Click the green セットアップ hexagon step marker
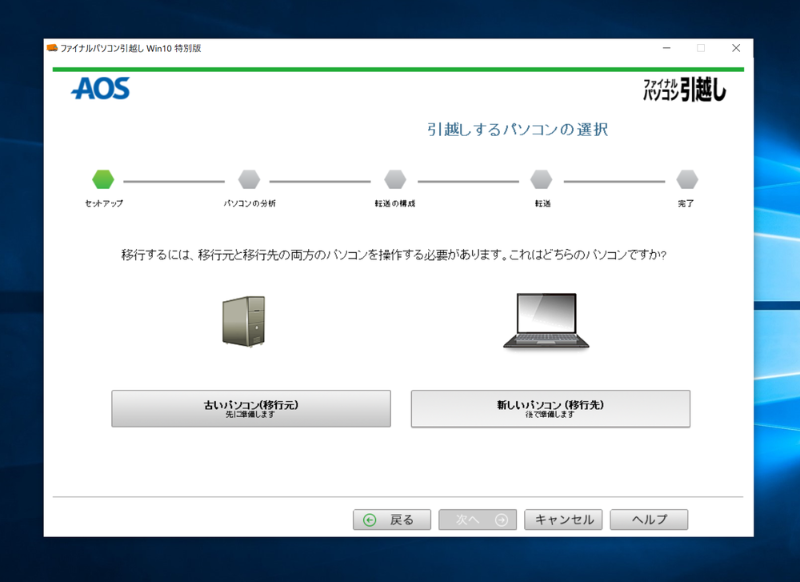Viewport: 800px width, 582px height. point(103,180)
